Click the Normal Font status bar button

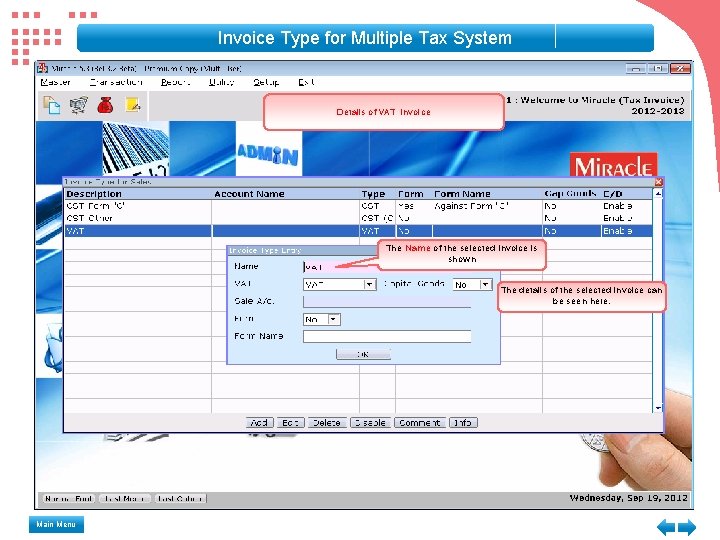(x=69, y=499)
